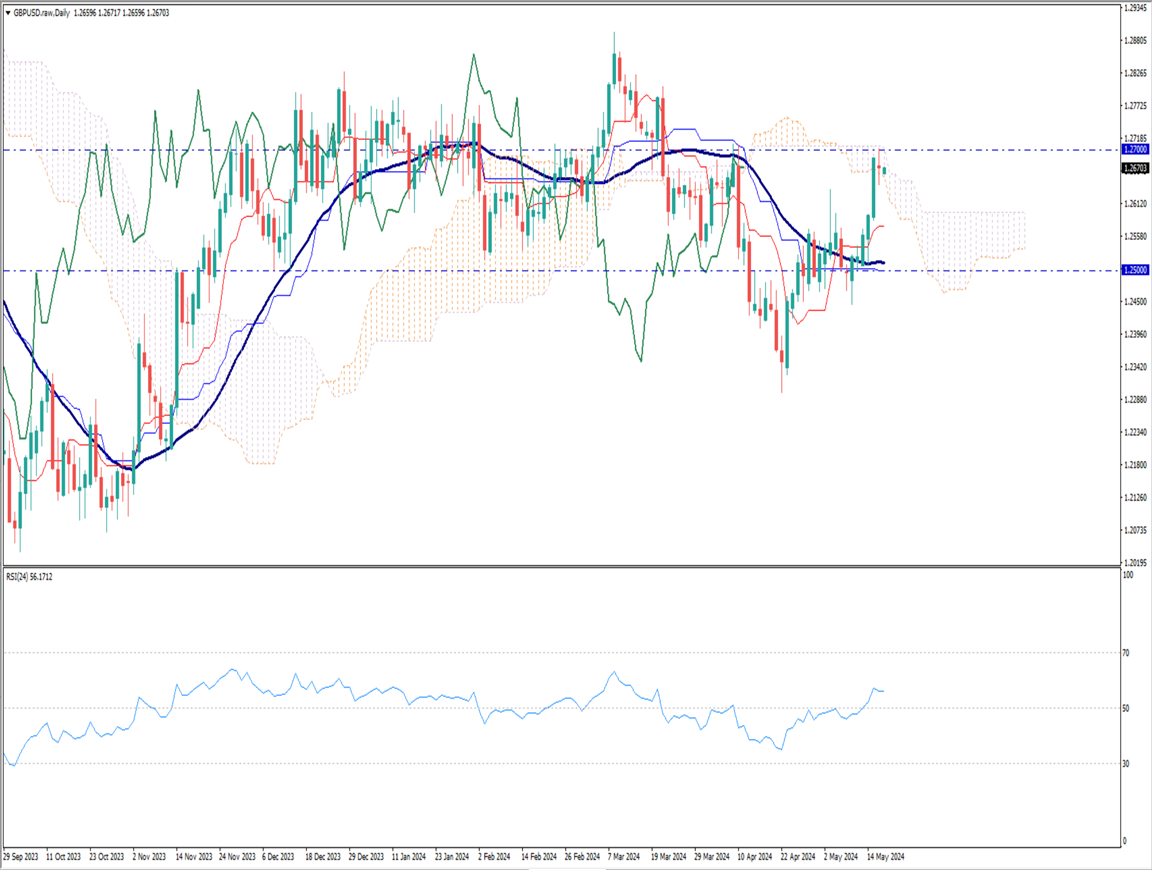
Task: Click the 29 Sep 2023 date label
Action: 21,857
